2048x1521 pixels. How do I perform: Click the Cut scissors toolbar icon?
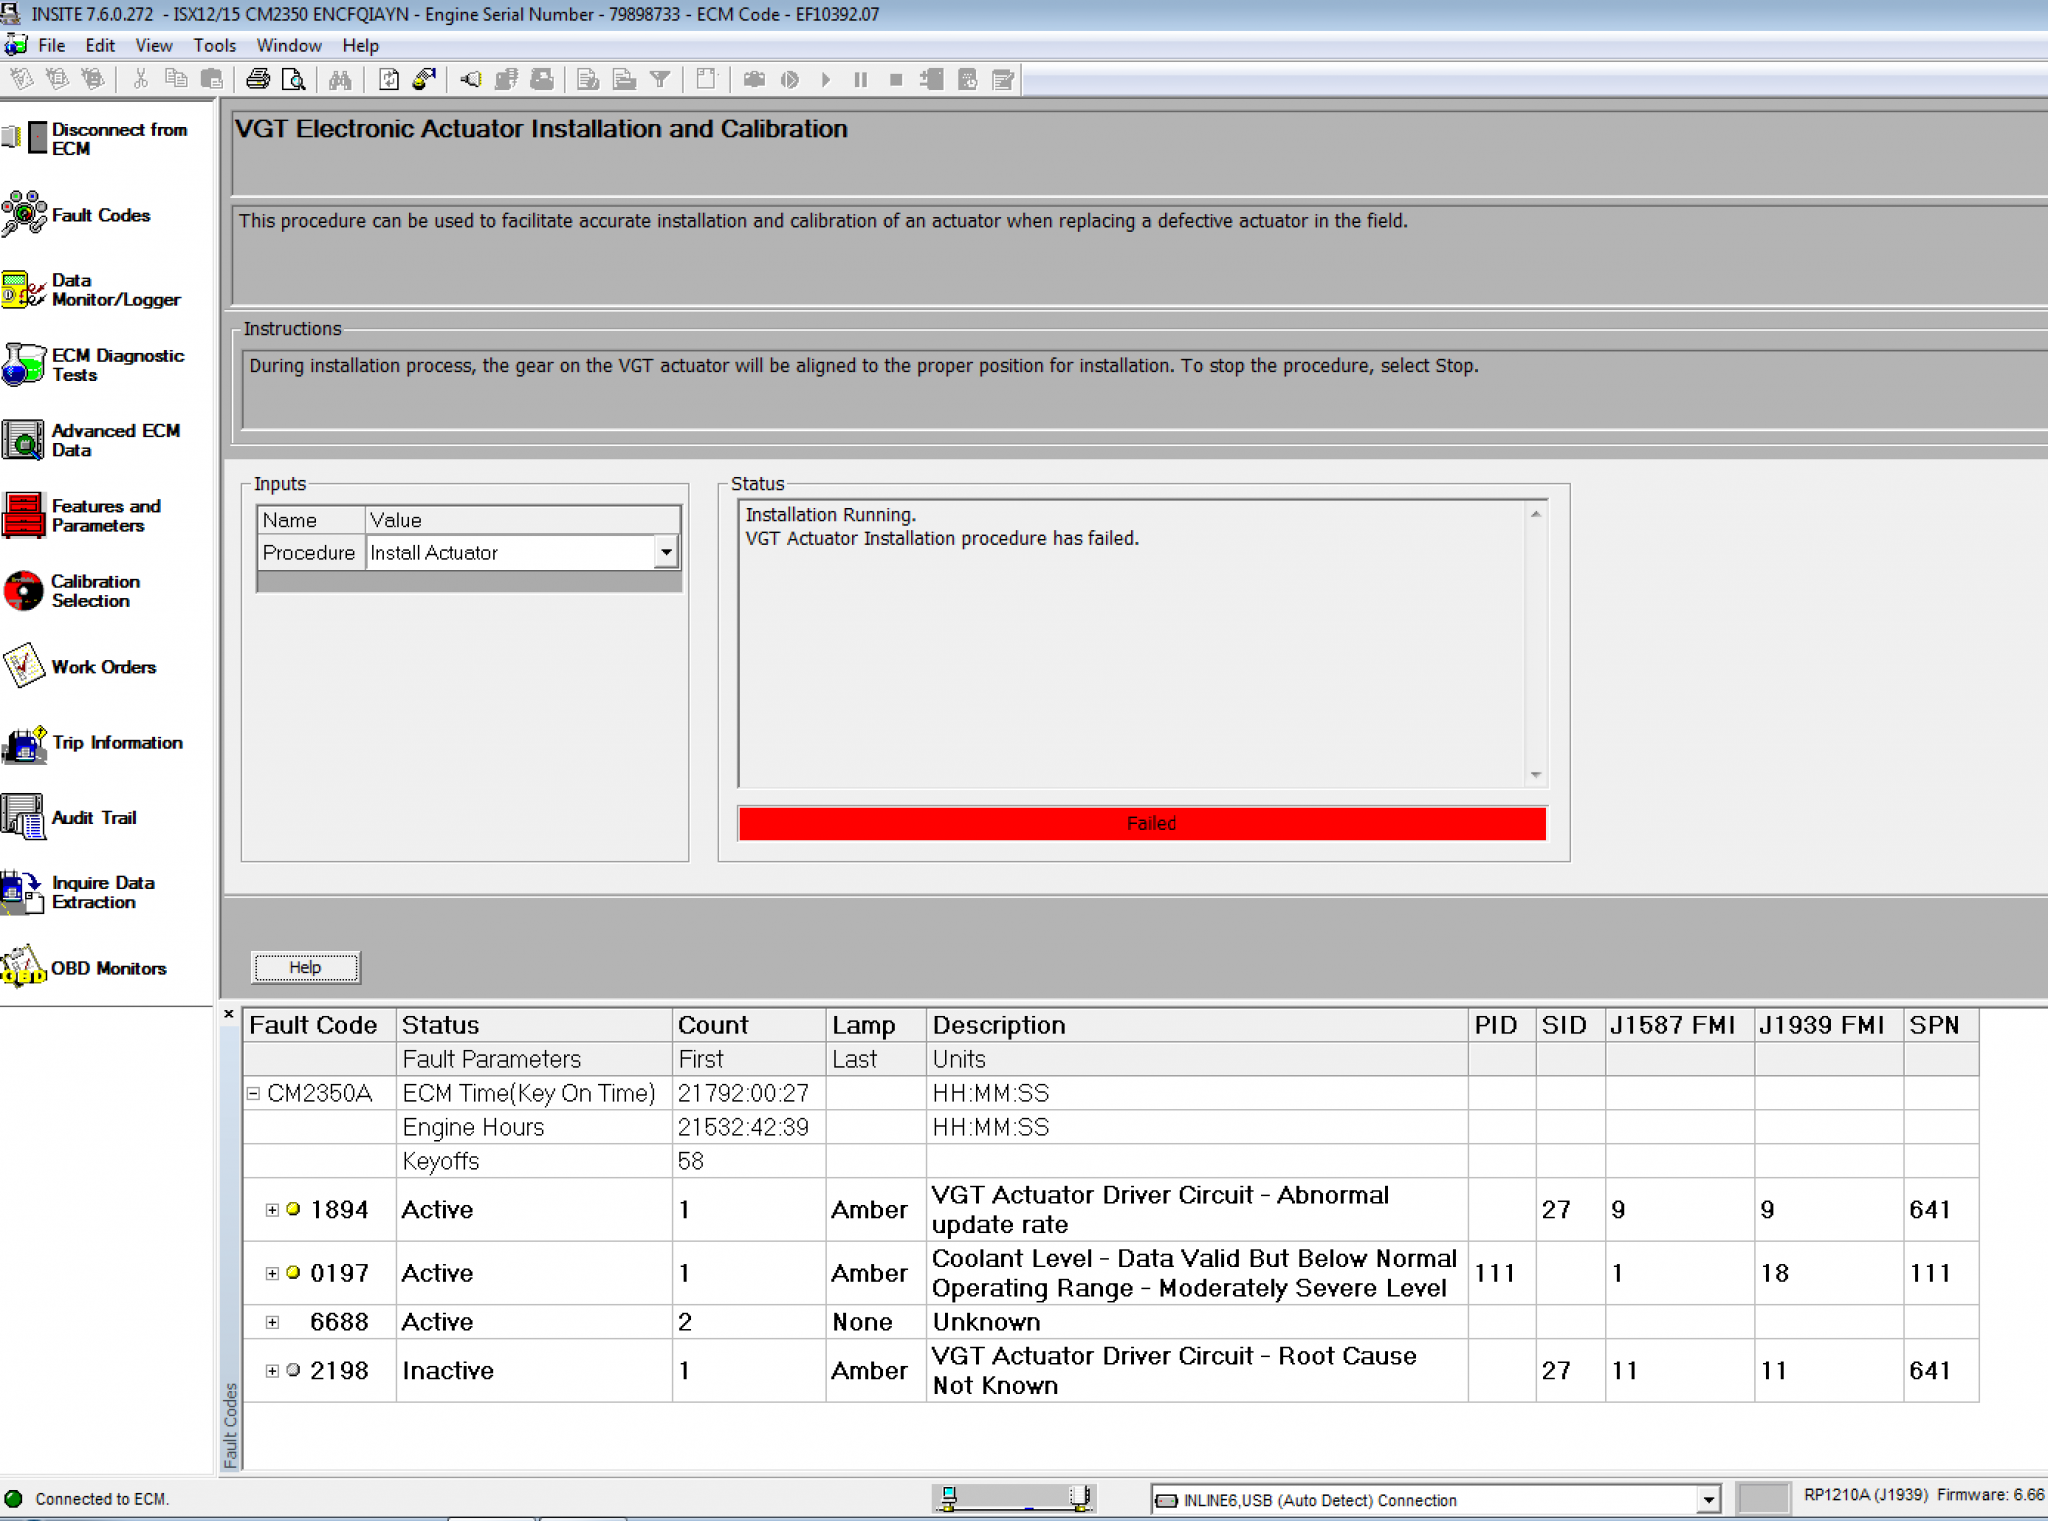click(141, 79)
